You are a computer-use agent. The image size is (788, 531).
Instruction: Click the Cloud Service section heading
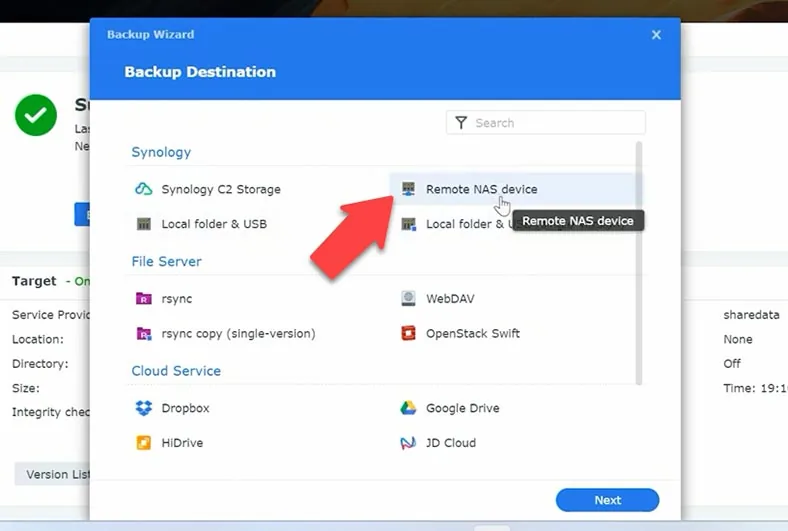176,371
